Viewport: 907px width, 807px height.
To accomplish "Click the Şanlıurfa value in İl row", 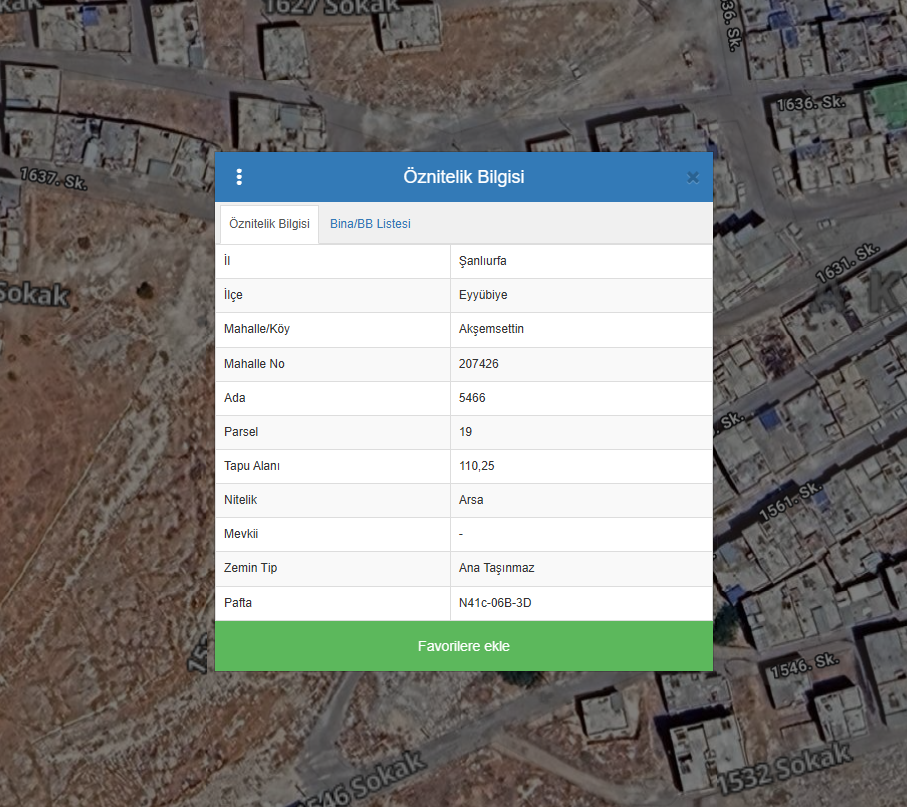I will (x=483, y=261).
